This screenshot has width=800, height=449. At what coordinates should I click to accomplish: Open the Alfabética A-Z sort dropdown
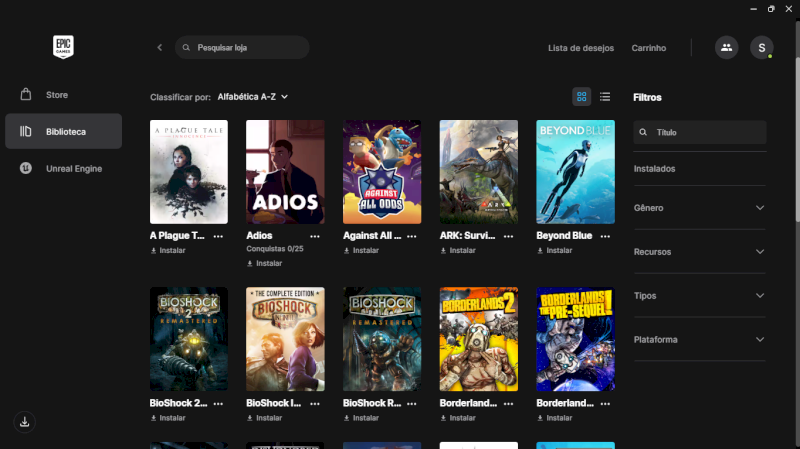[x=253, y=96]
